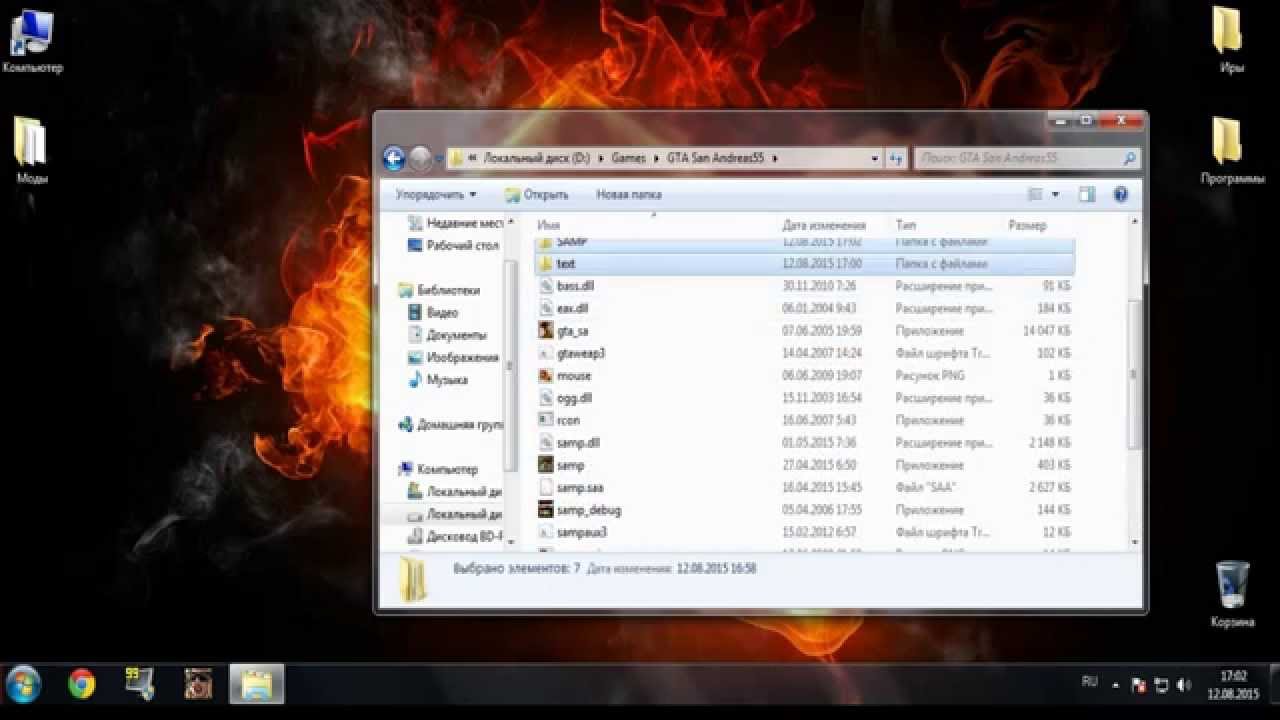
Task: Open the address bar history dropdown
Action: click(x=874, y=158)
